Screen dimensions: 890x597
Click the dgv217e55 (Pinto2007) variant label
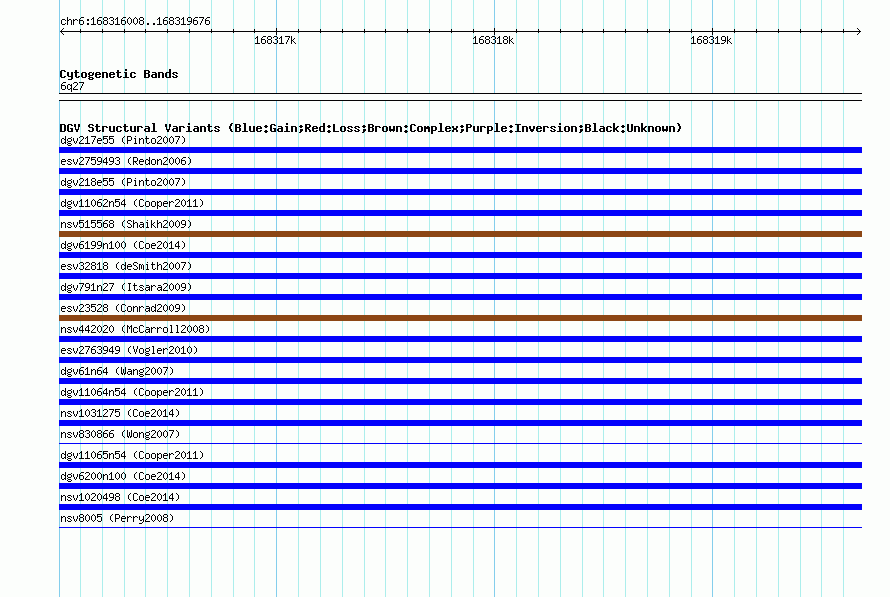(123, 140)
